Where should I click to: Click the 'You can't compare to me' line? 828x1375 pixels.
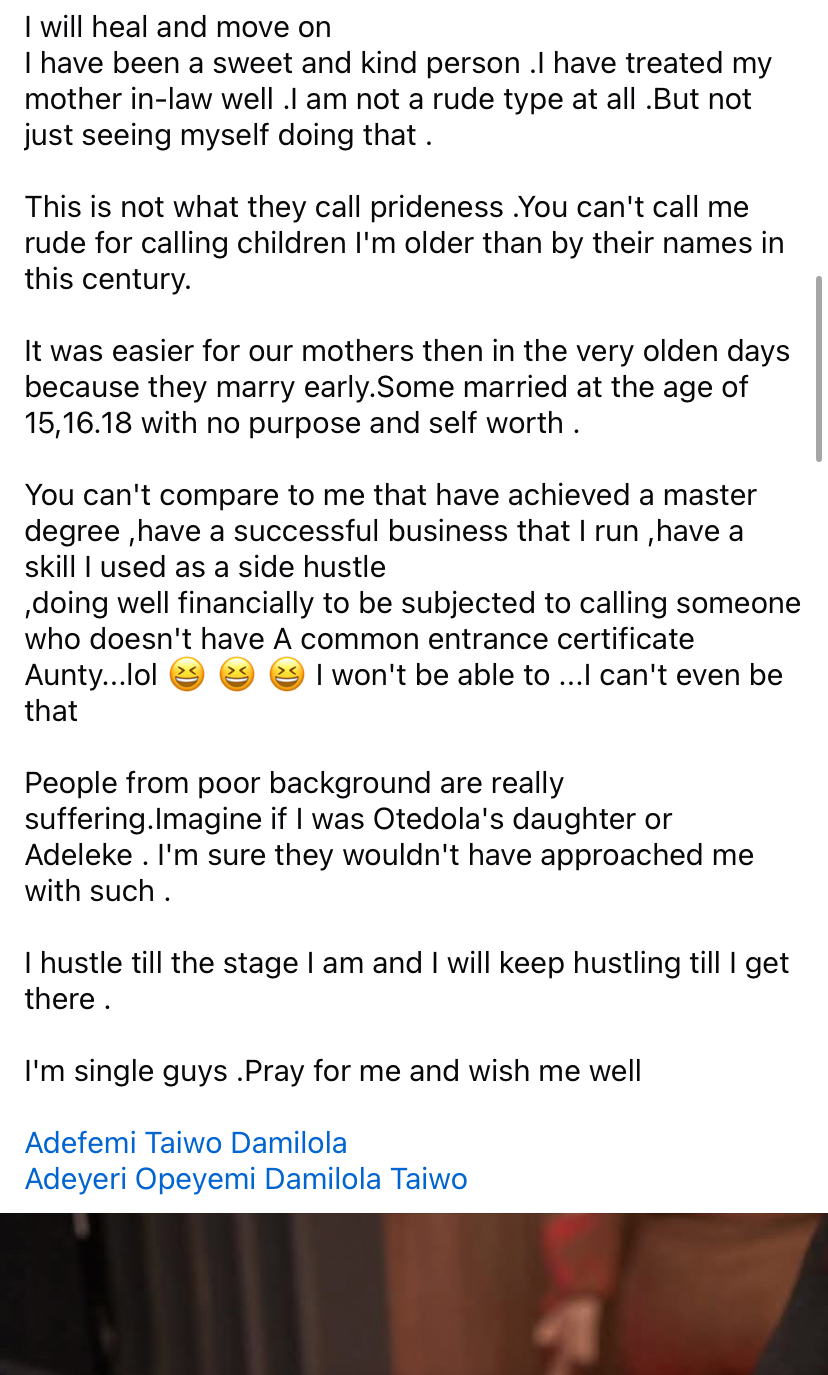click(x=200, y=495)
